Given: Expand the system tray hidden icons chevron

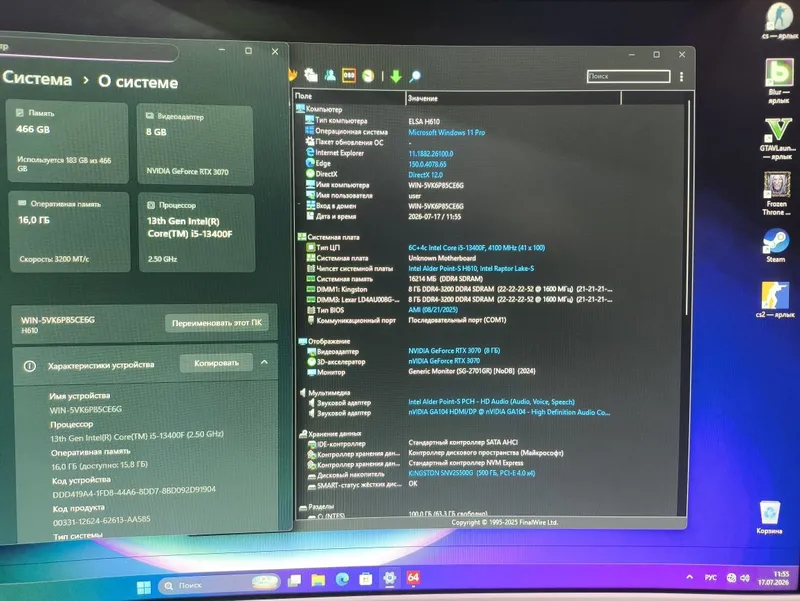Looking at the screenshot, I should tap(689, 577).
